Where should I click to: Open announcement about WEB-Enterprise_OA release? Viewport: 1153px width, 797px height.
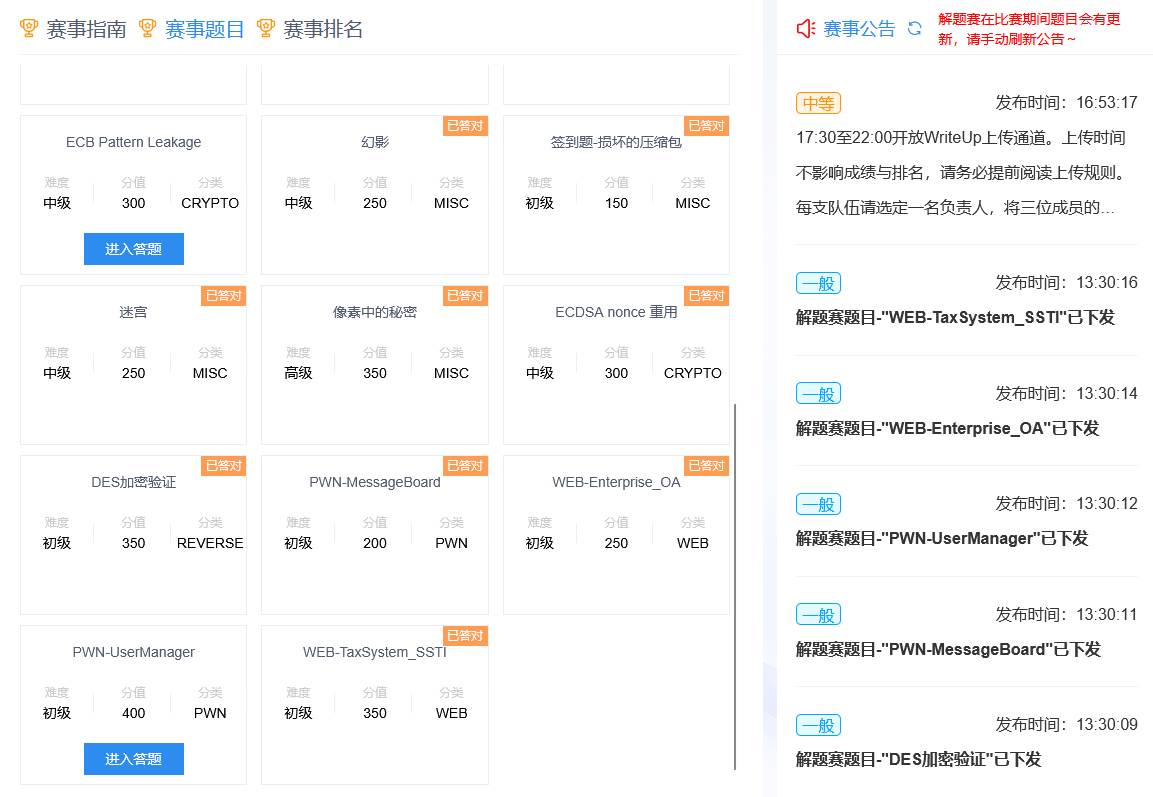point(947,428)
